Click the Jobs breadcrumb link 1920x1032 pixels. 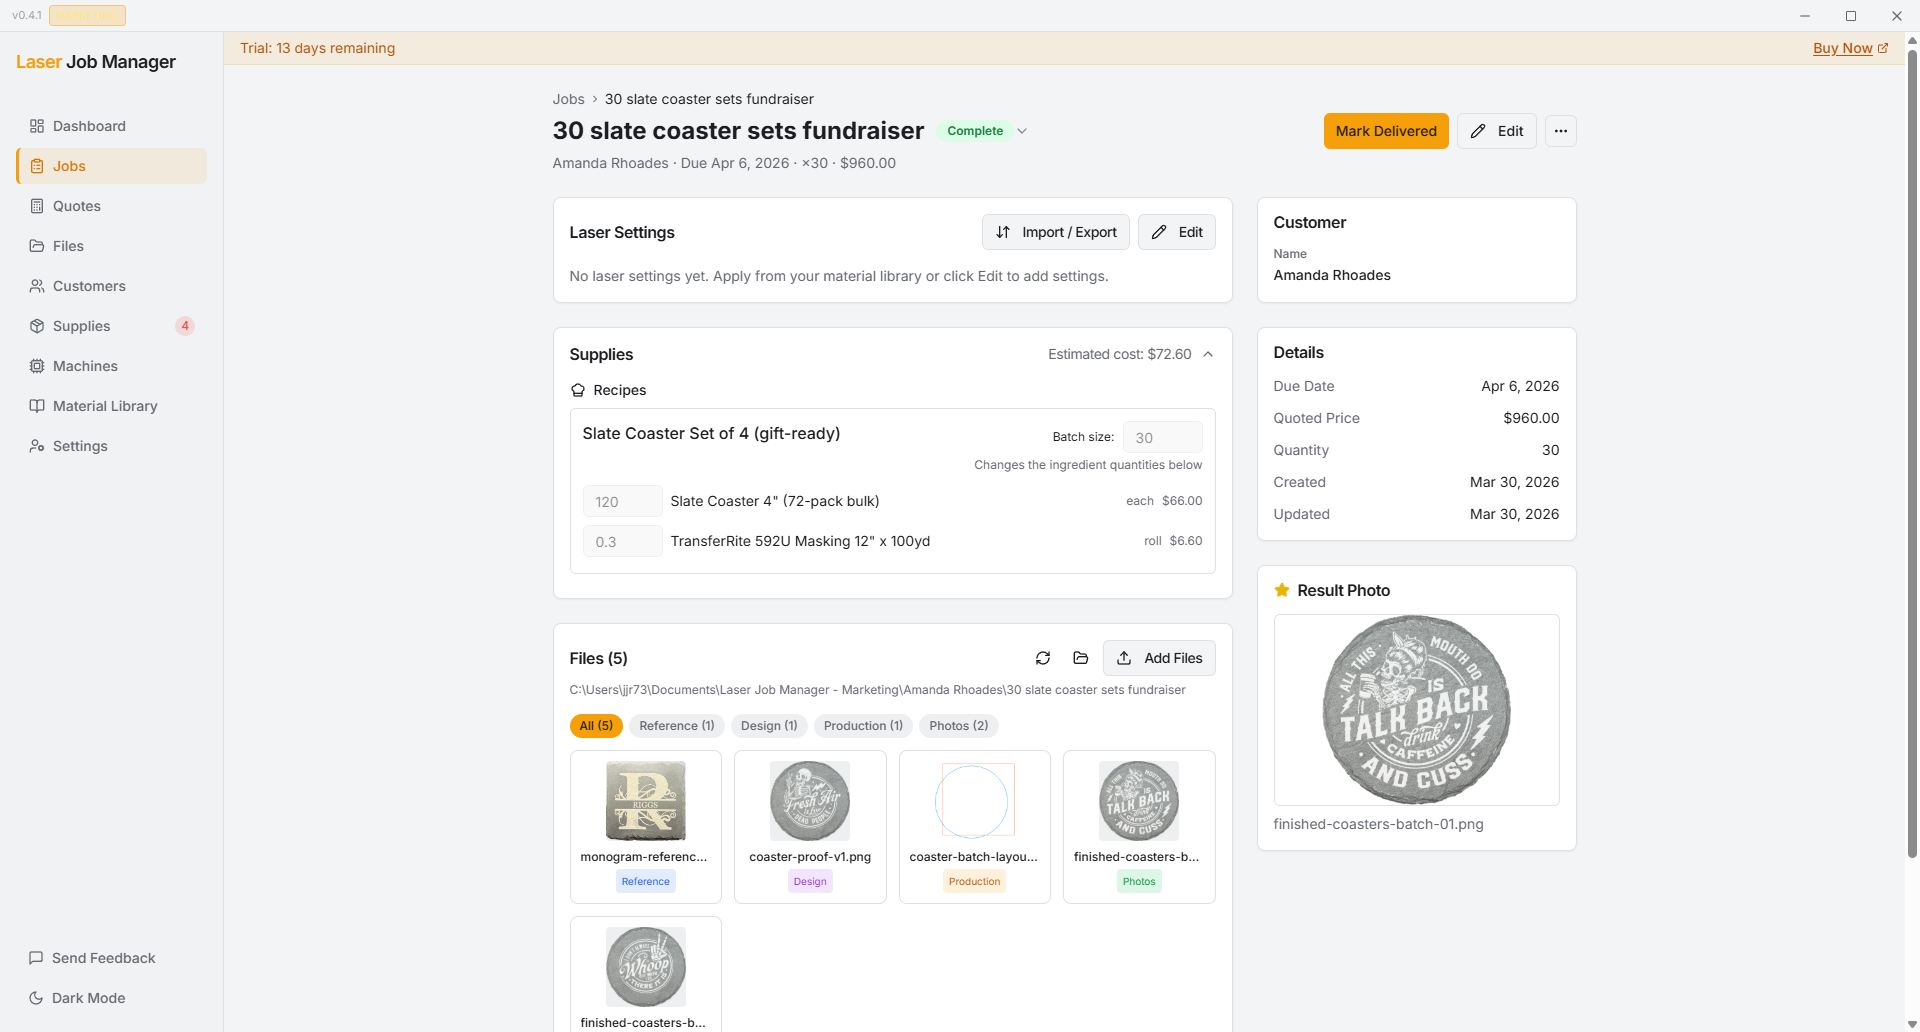568,99
